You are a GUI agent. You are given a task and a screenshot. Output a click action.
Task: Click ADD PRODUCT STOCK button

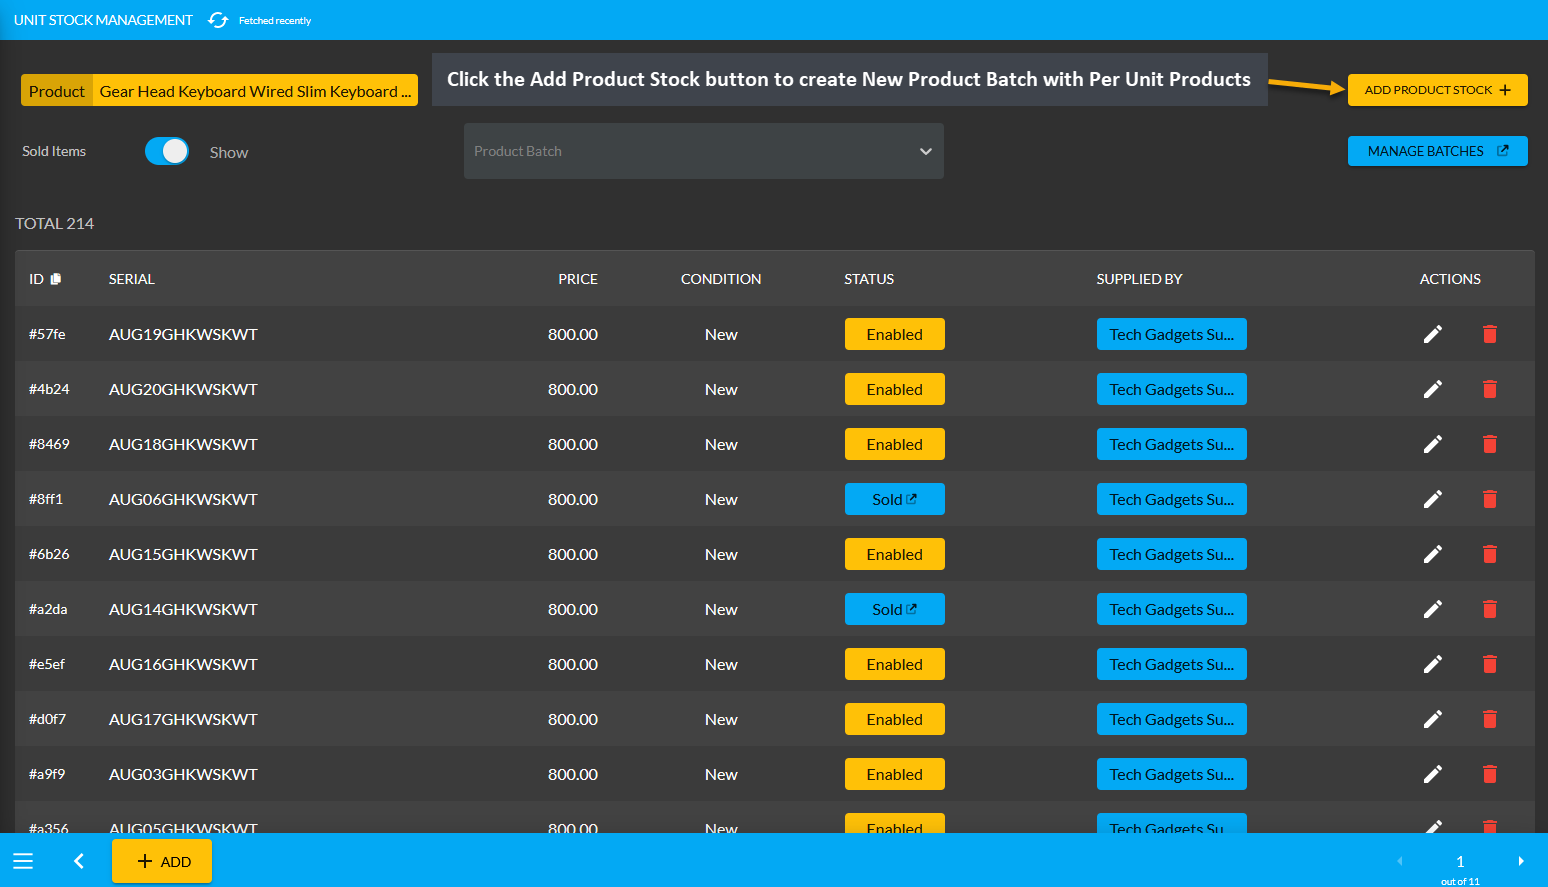point(1438,90)
